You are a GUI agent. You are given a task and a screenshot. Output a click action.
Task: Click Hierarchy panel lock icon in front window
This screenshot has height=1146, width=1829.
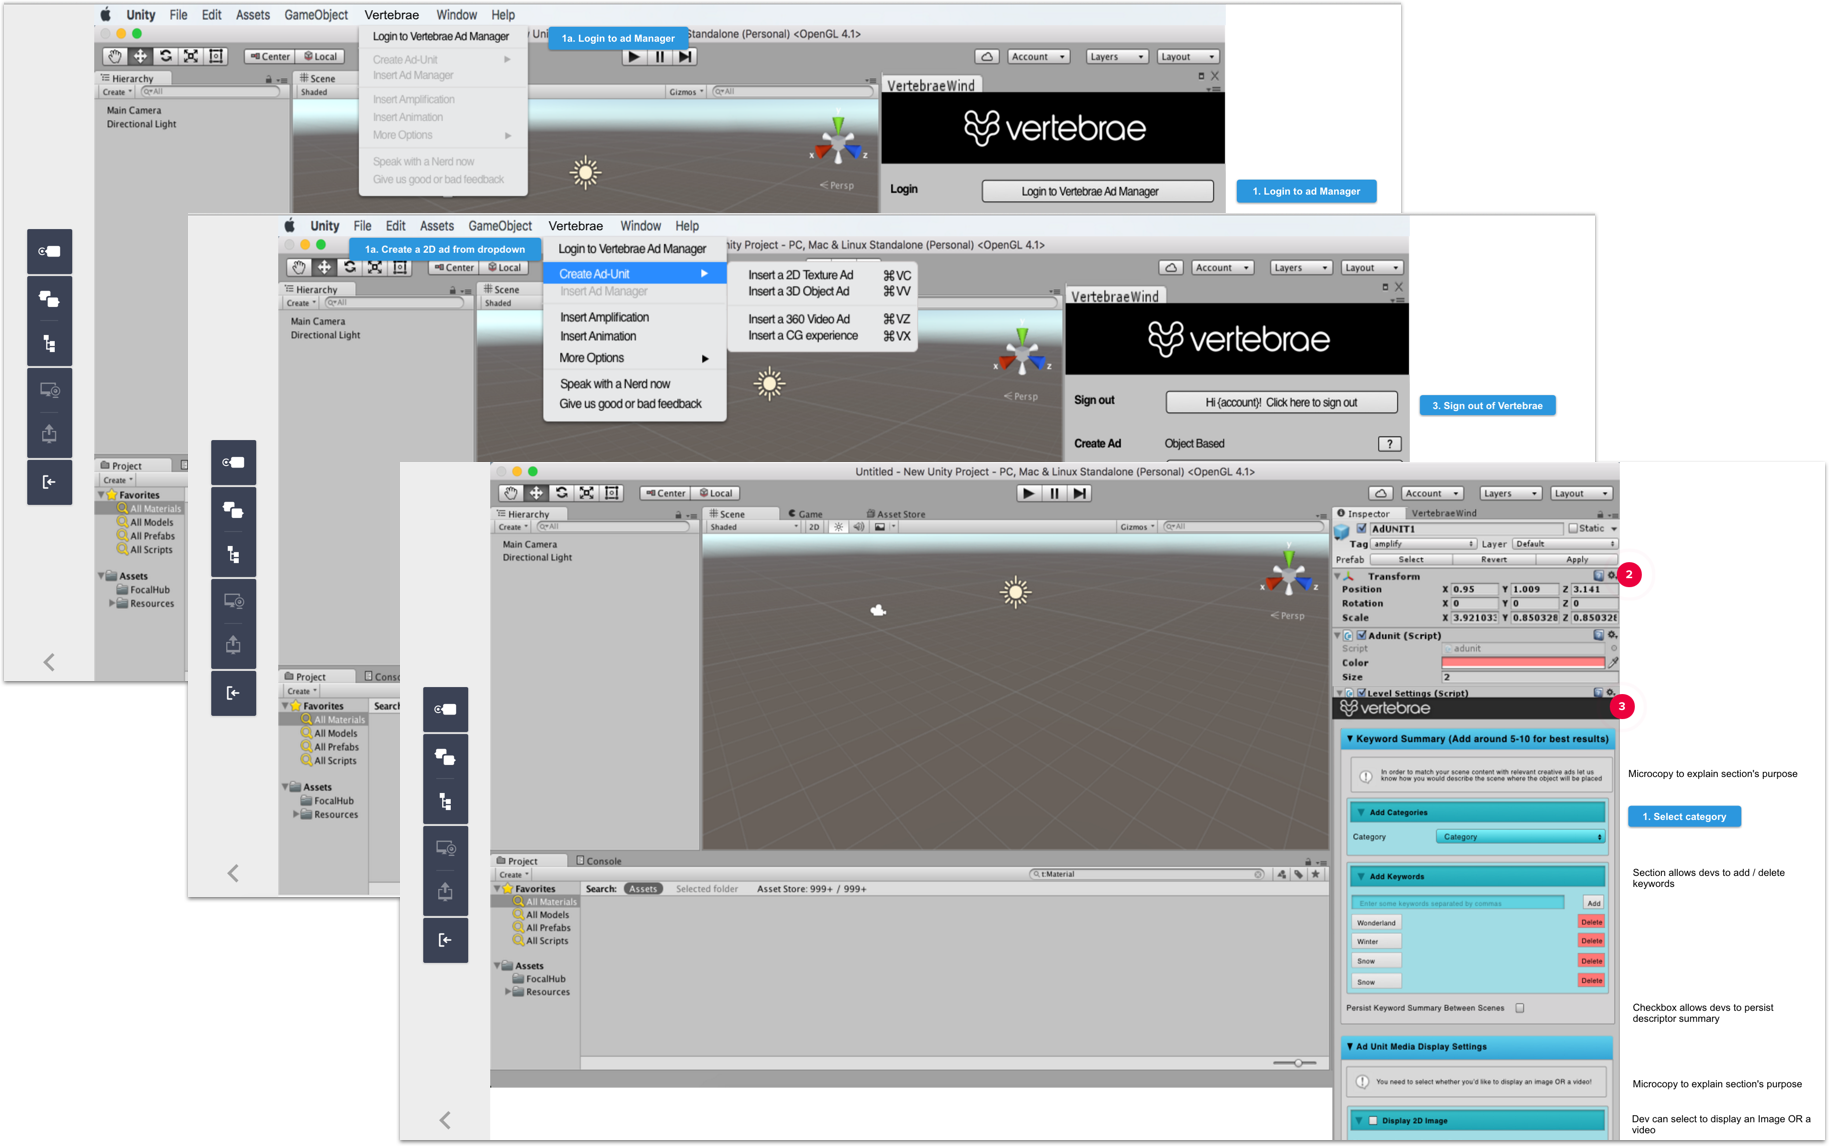coord(678,515)
